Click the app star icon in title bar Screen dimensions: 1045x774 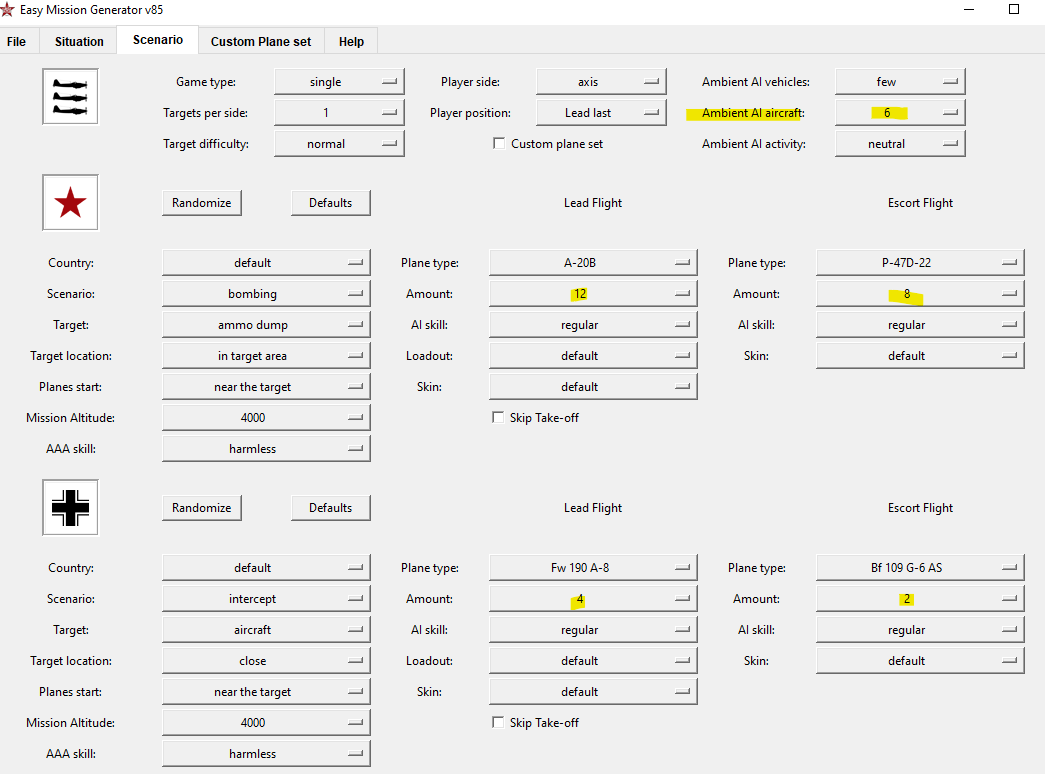[x=7, y=9]
